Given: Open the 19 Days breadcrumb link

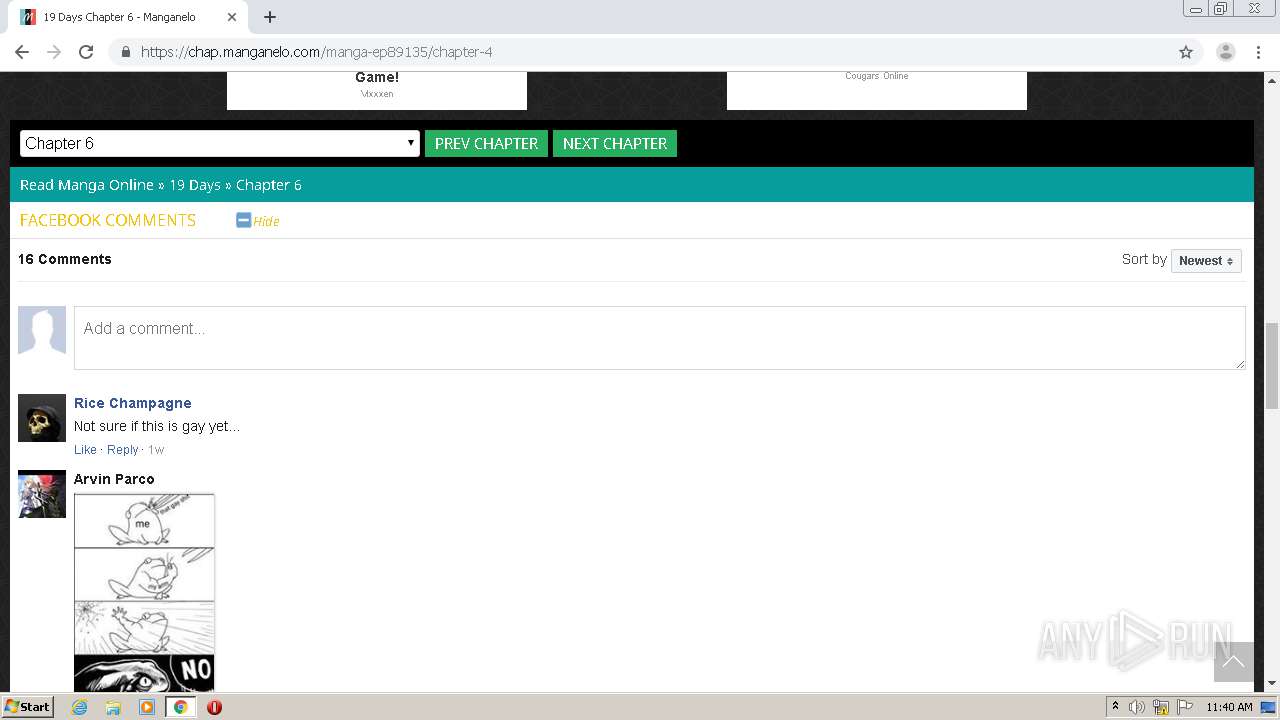Looking at the screenshot, I should [195, 185].
